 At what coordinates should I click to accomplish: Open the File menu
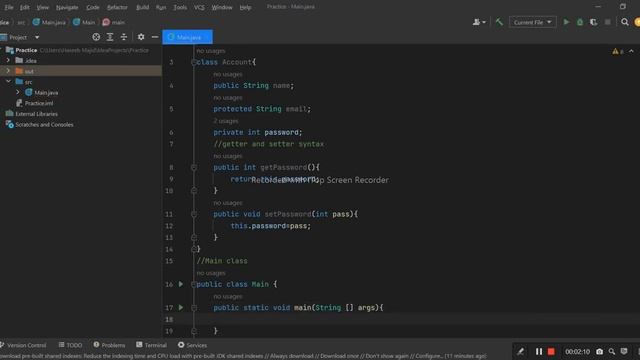click(9, 7)
